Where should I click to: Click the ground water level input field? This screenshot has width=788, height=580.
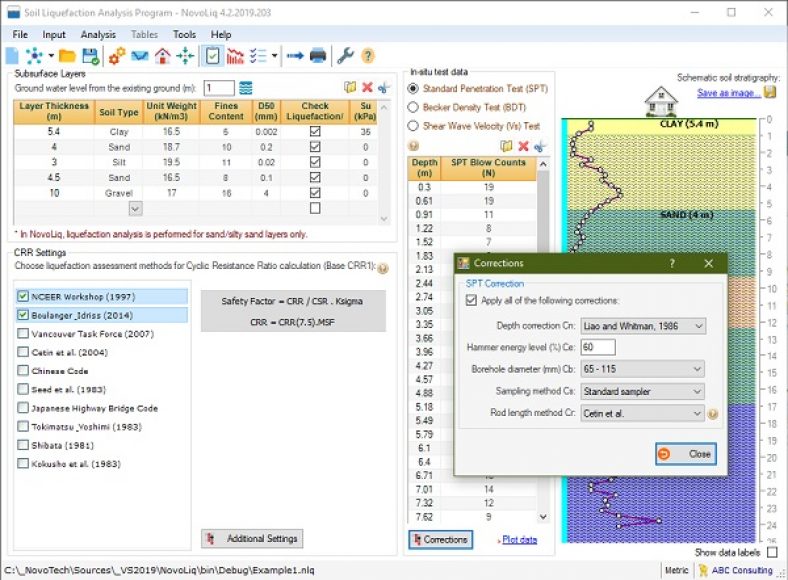tap(219, 88)
